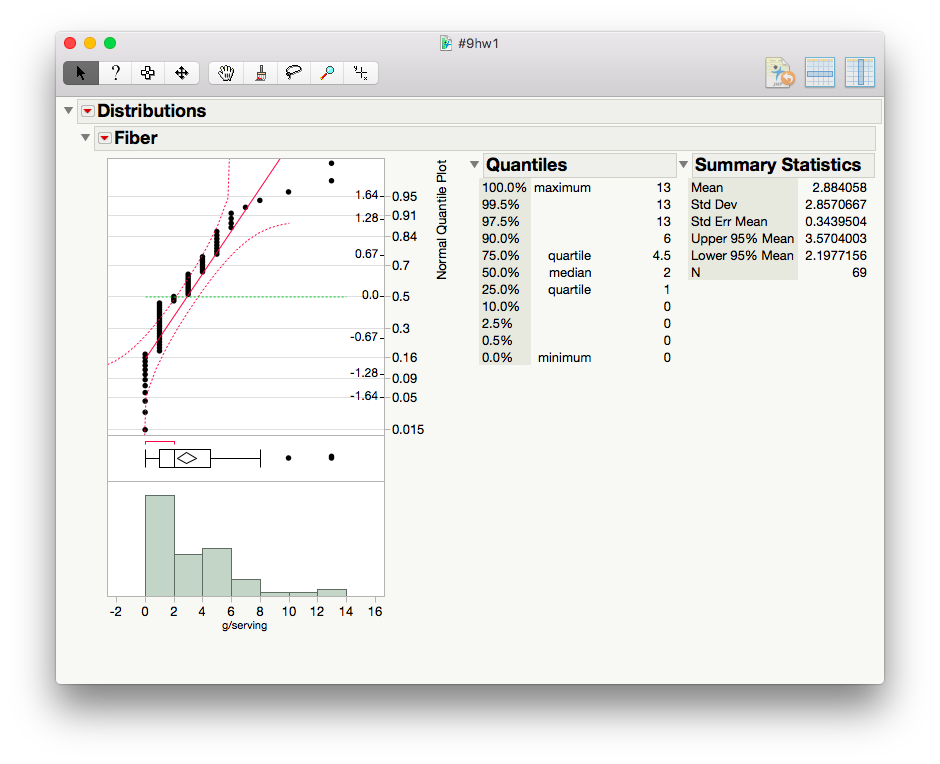Click the N value 69
The width and height of the screenshot is (940, 764).
(859, 272)
